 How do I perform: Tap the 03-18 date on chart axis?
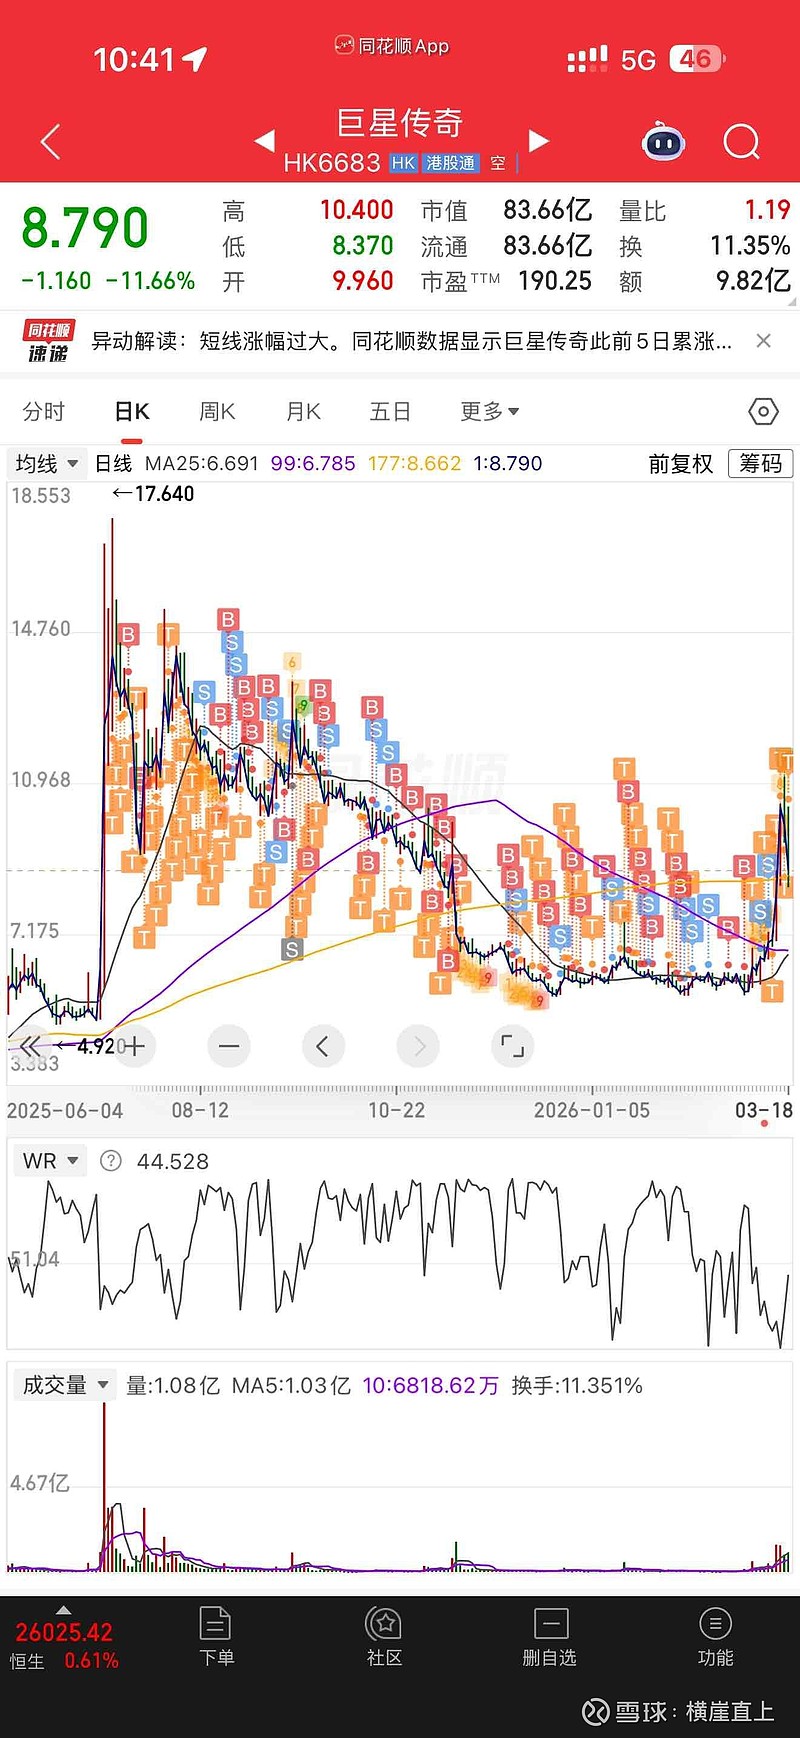(x=764, y=1110)
